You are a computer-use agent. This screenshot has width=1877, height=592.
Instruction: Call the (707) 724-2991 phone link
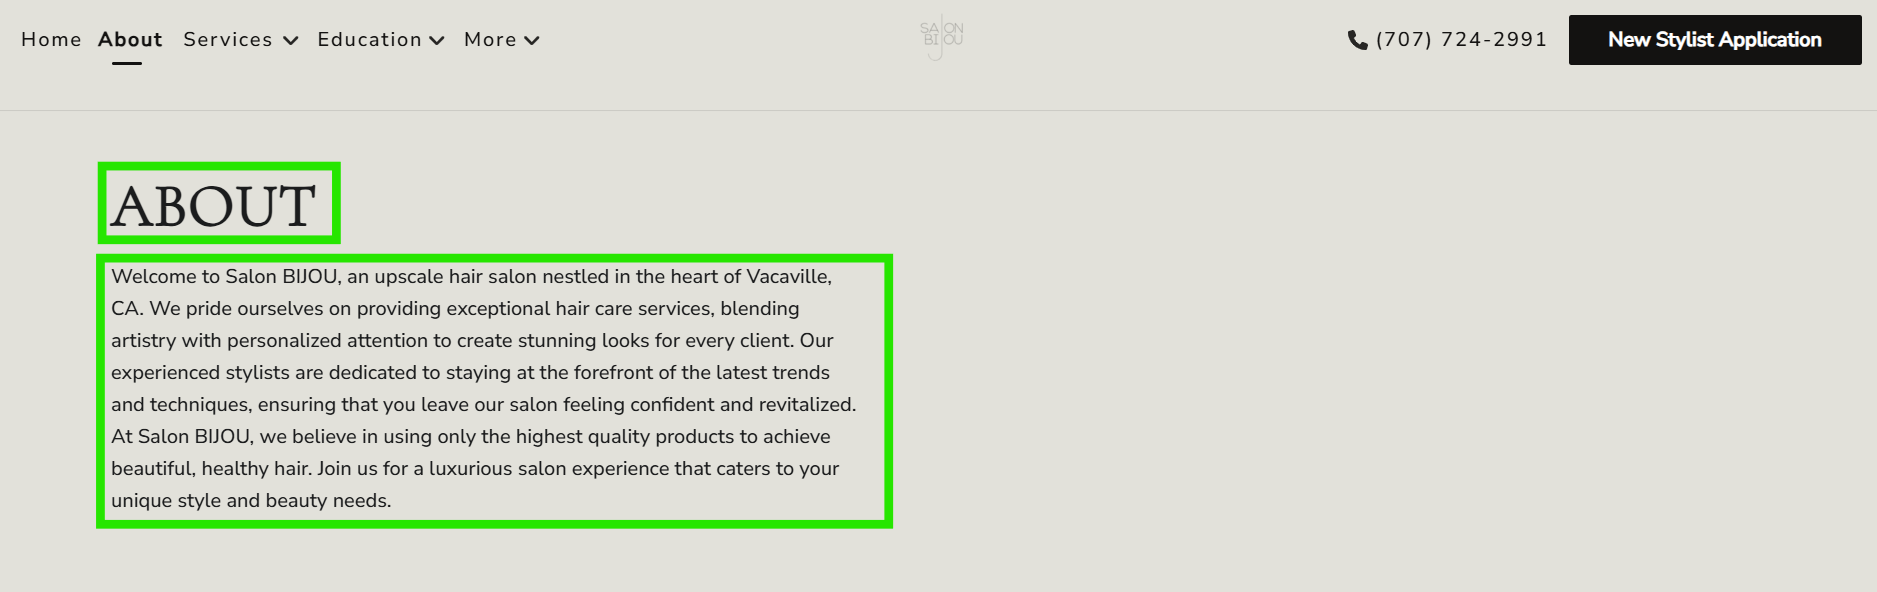pos(1461,40)
